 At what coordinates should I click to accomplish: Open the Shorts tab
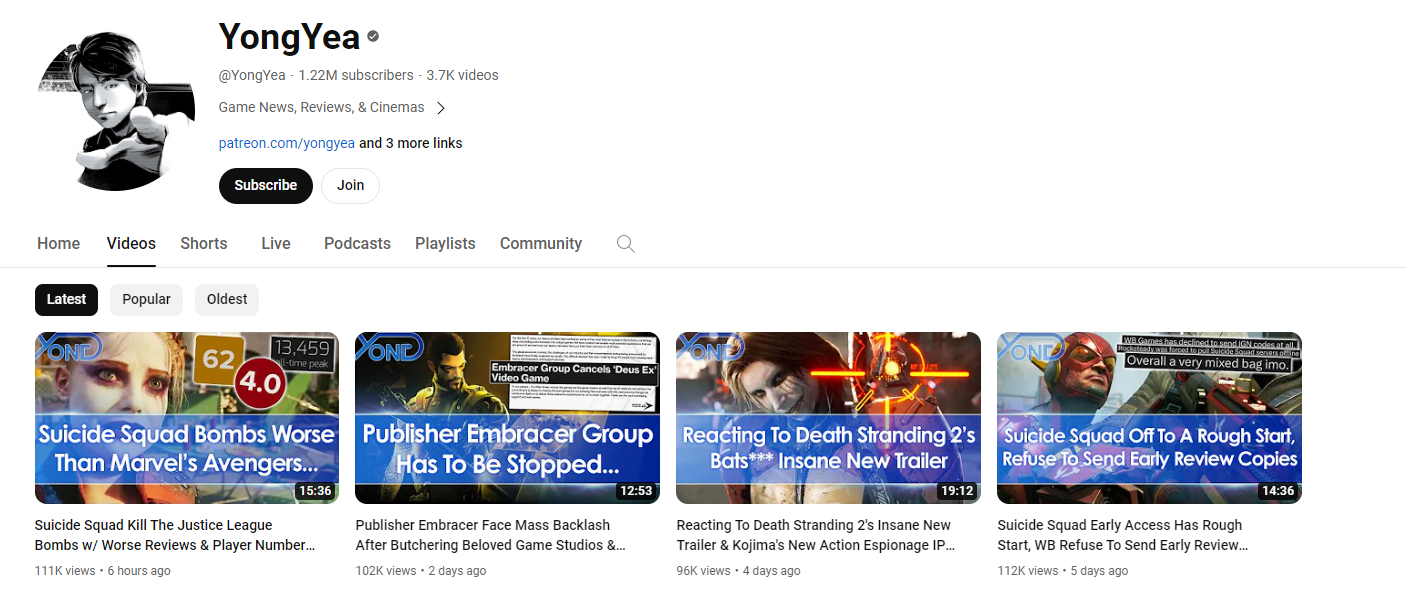click(x=204, y=243)
